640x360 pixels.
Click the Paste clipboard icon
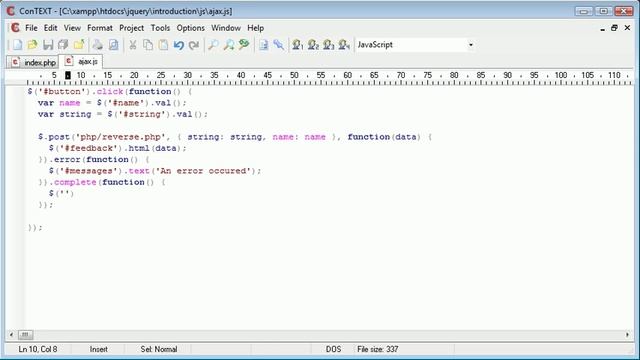[163, 45]
